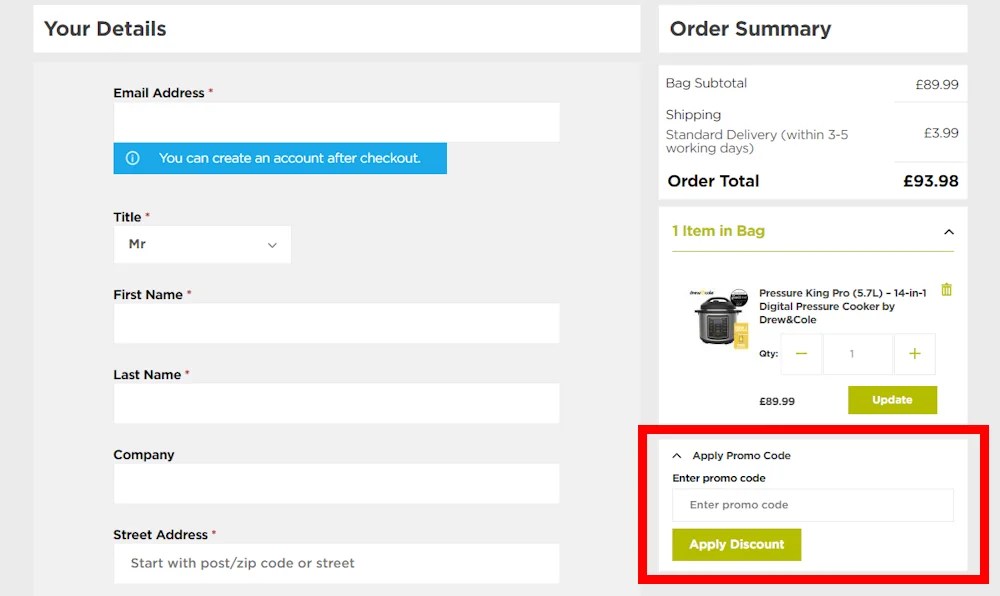Viewport: 1000px width, 596px height.
Task: Click the minus icon to decrease quantity
Action: coord(800,354)
